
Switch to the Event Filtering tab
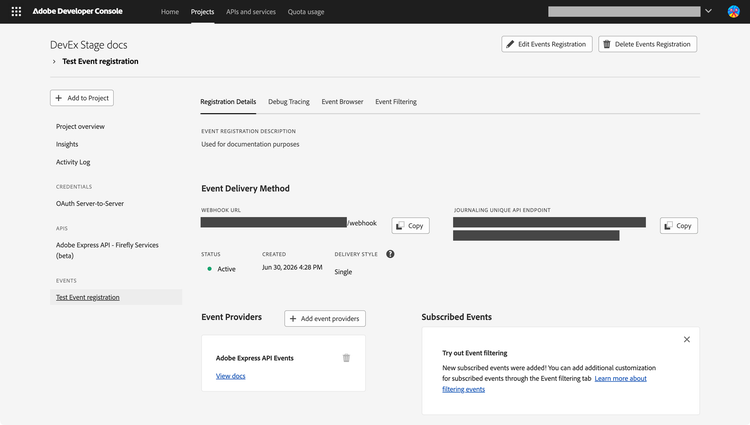396,101
